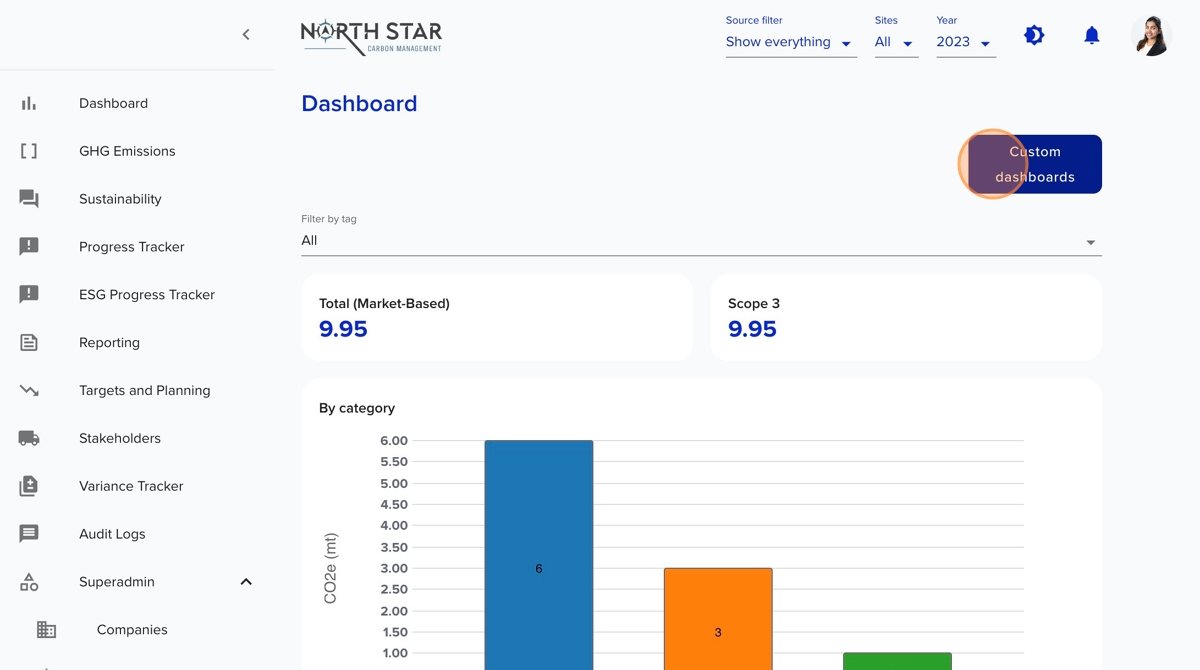
Task: Click the green chart bar
Action: click(897, 661)
